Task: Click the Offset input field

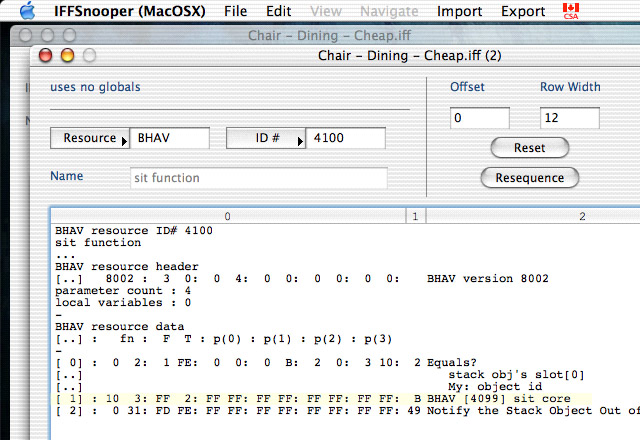Action: (479, 119)
